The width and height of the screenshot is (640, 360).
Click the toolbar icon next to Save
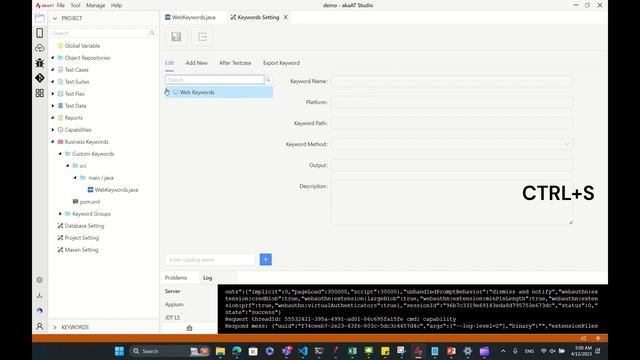click(x=202, y=37)
